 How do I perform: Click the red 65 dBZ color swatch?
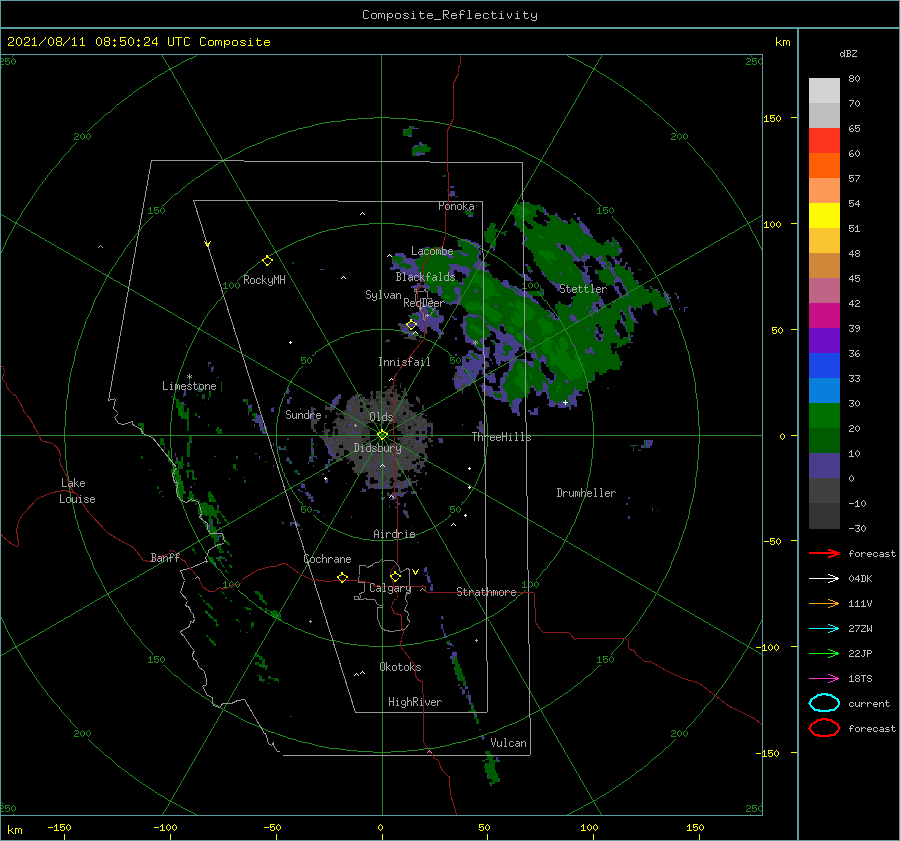tap(824, 140)
